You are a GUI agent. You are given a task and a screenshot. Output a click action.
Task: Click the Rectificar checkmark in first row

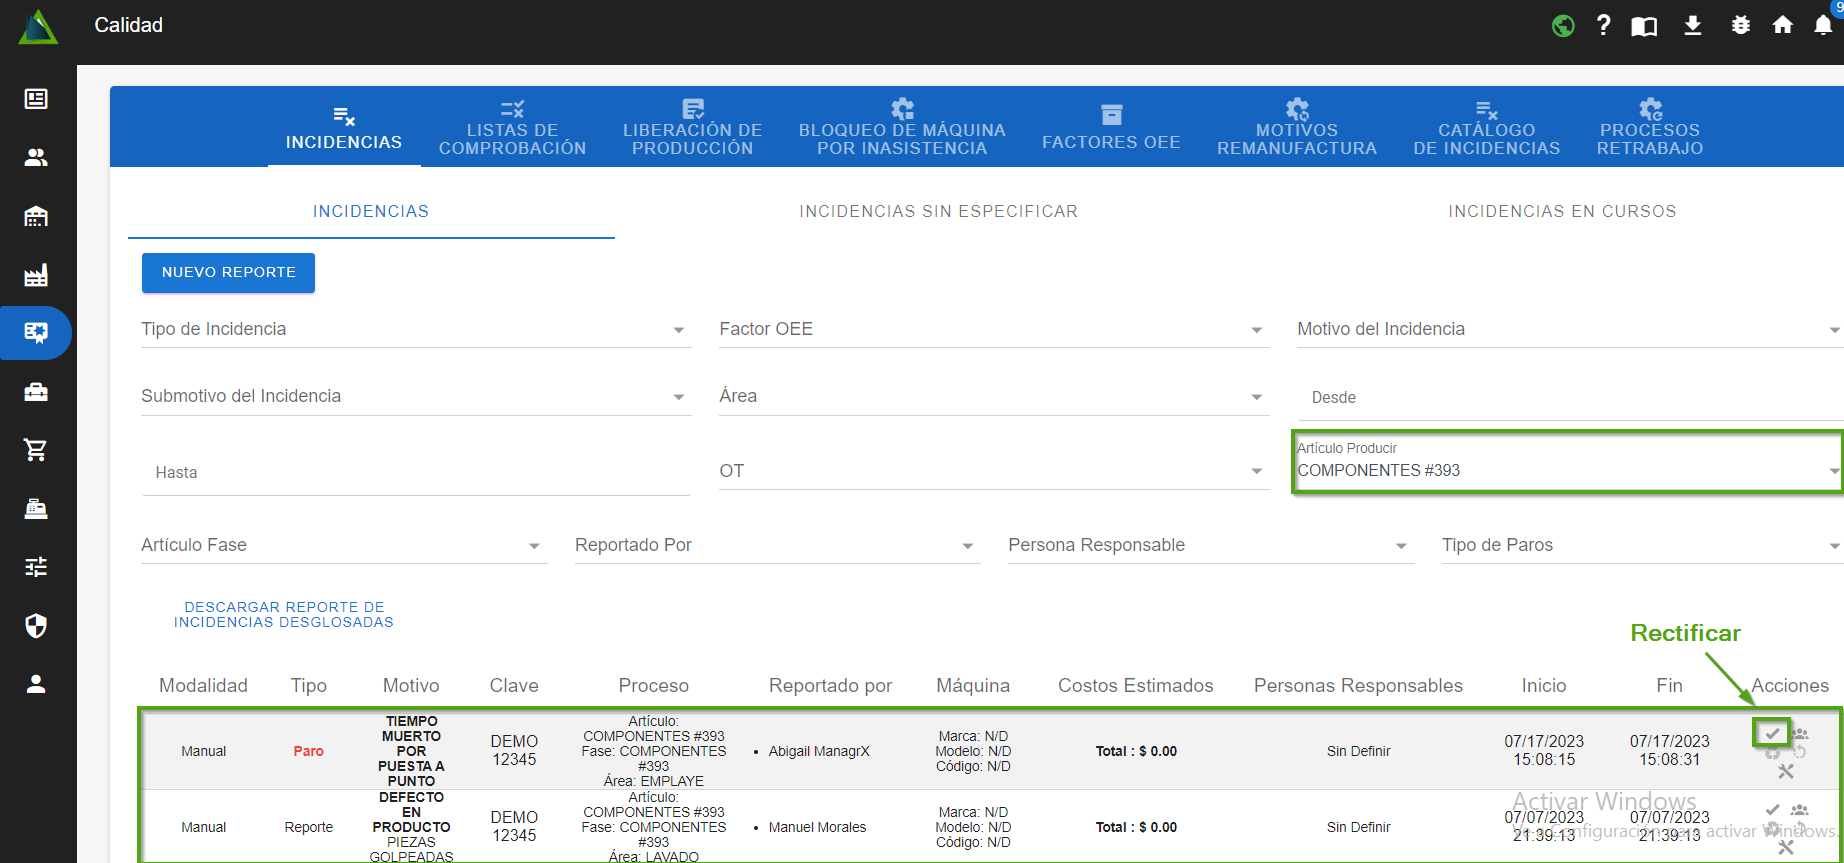pos(1772,733)
